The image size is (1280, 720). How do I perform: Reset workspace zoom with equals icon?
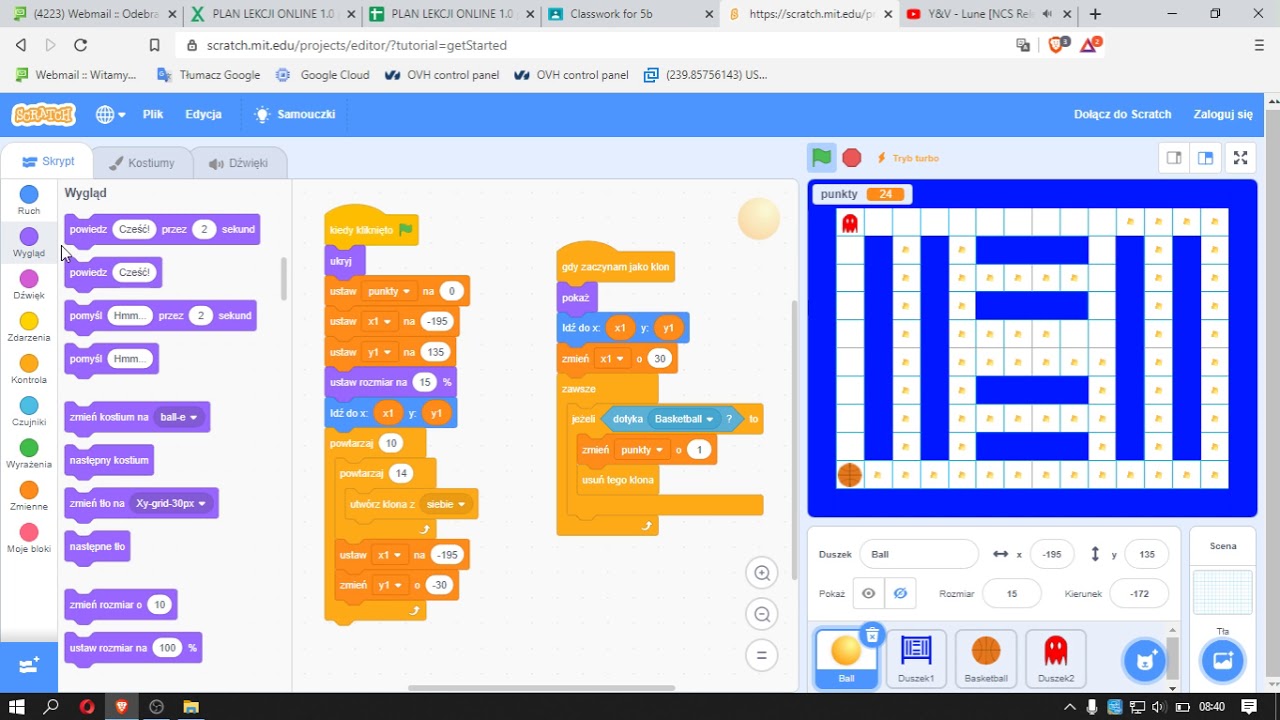pos(762,655)
